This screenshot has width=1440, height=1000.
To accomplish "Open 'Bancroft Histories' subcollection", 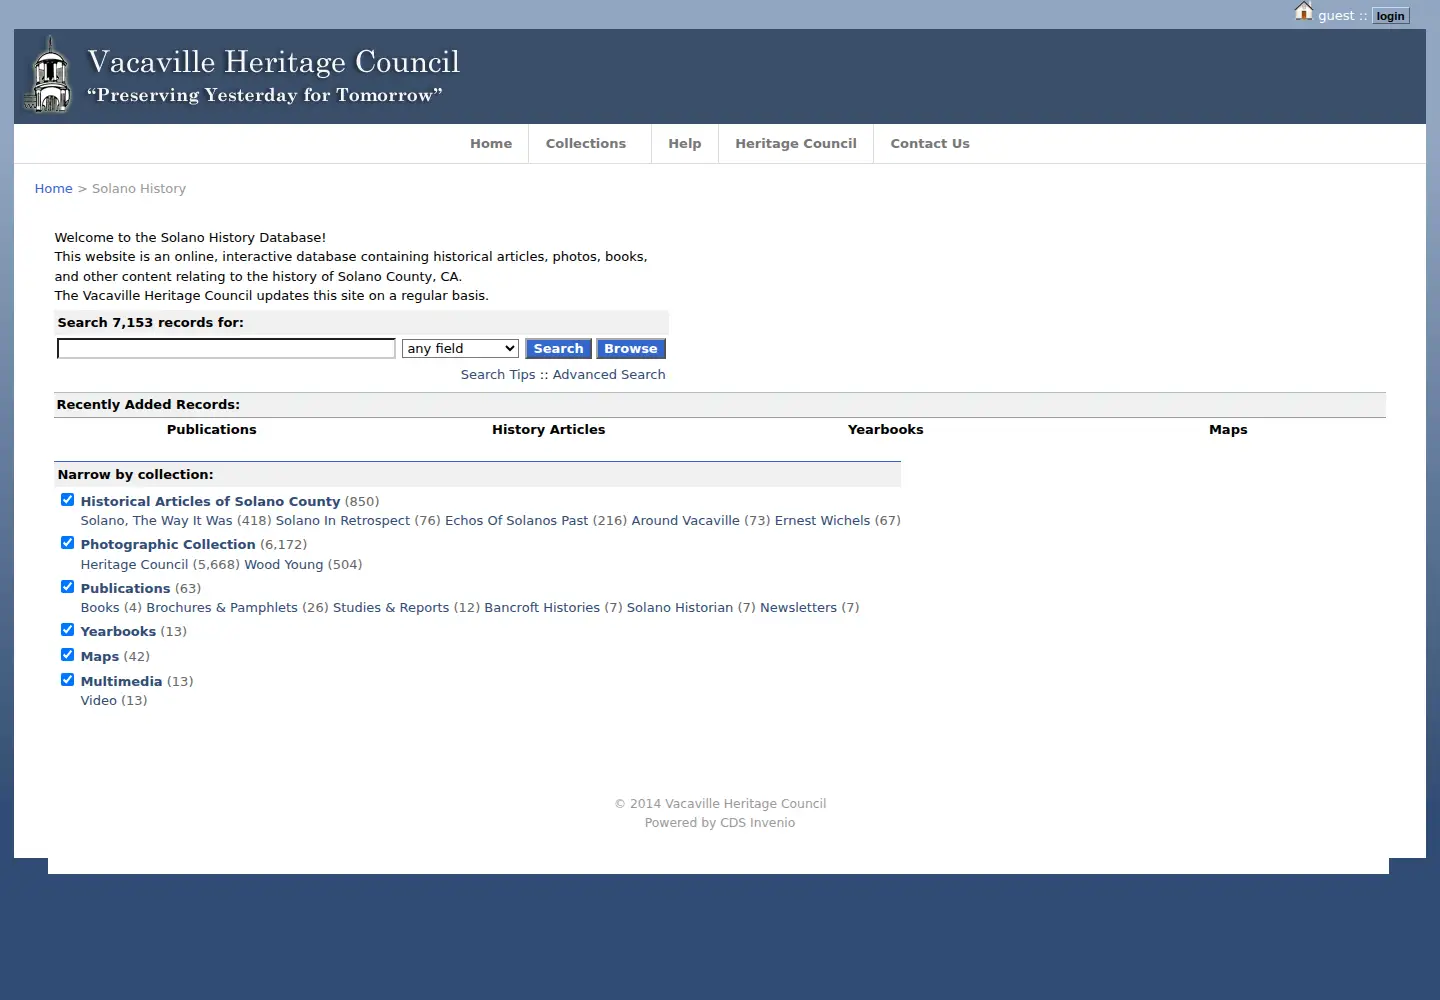I will coord(542,608).
